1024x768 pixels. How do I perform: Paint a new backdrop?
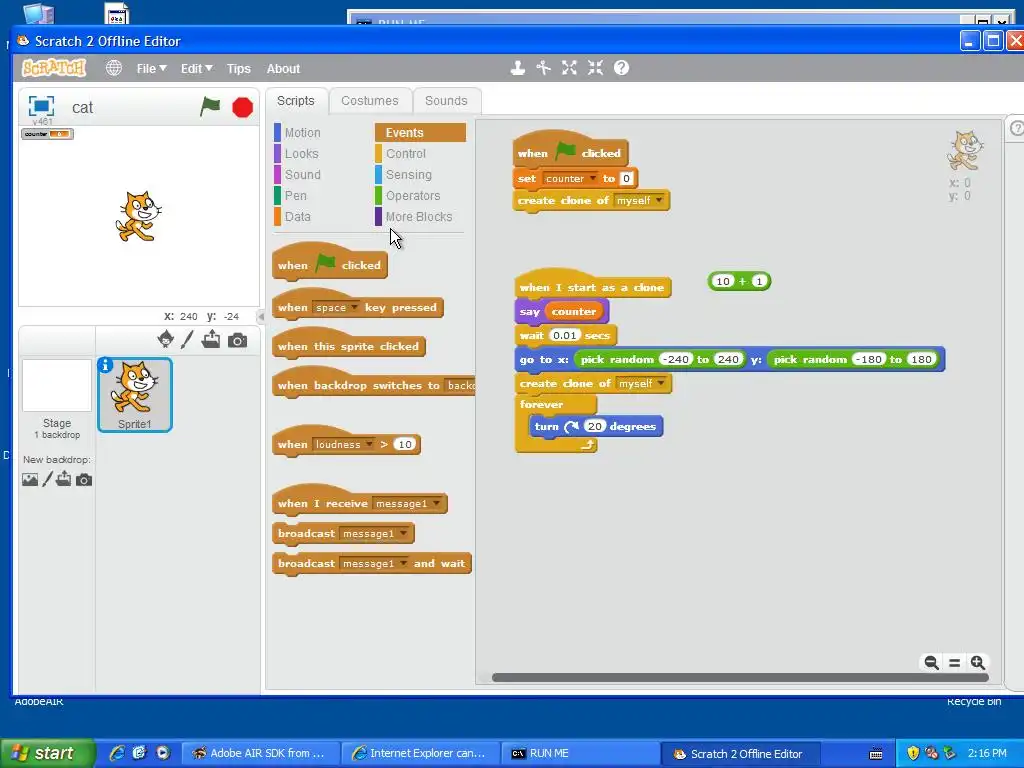[x=47, y=480]
